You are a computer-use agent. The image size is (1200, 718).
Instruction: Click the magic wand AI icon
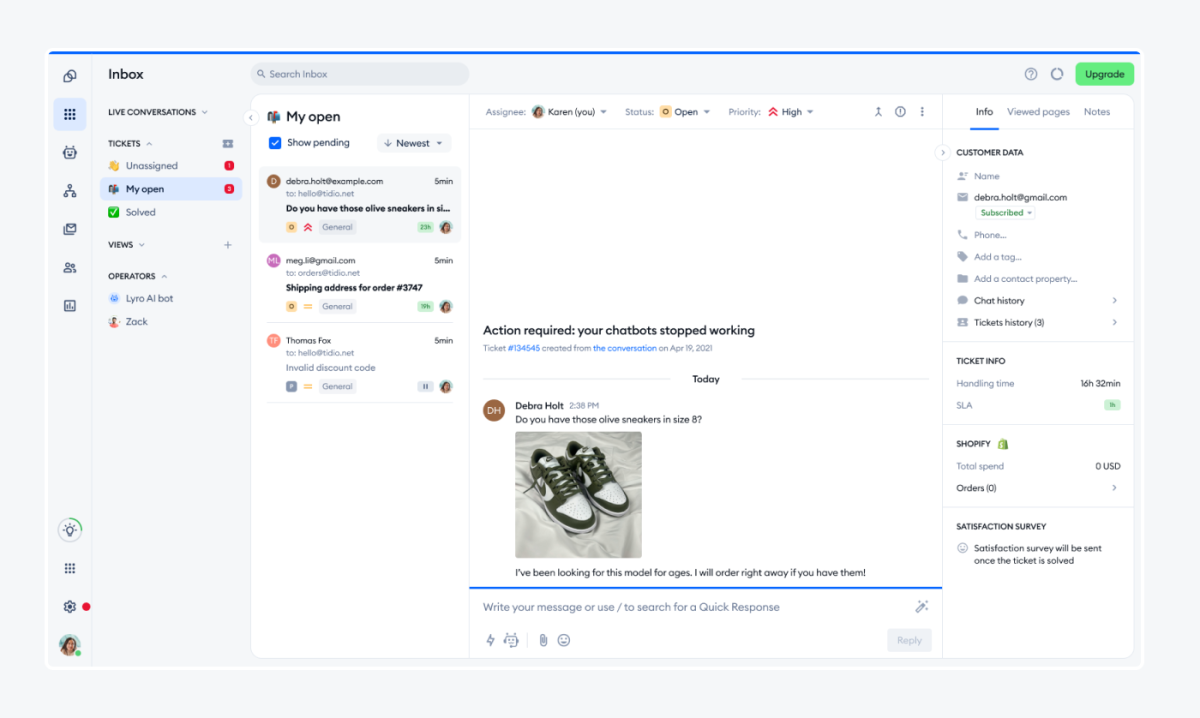tap(921, 607)
